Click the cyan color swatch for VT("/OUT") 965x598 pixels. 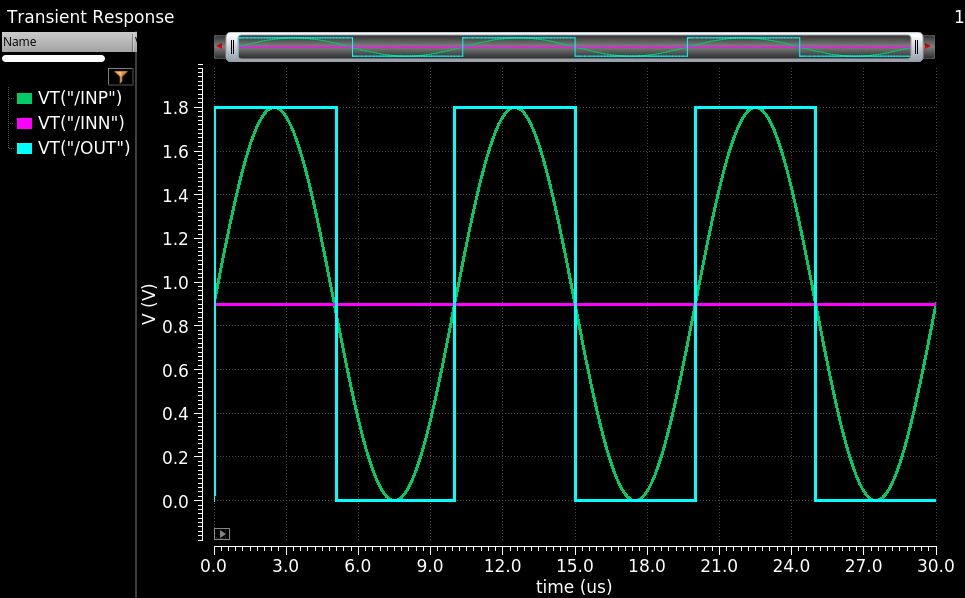click(25, 146)
